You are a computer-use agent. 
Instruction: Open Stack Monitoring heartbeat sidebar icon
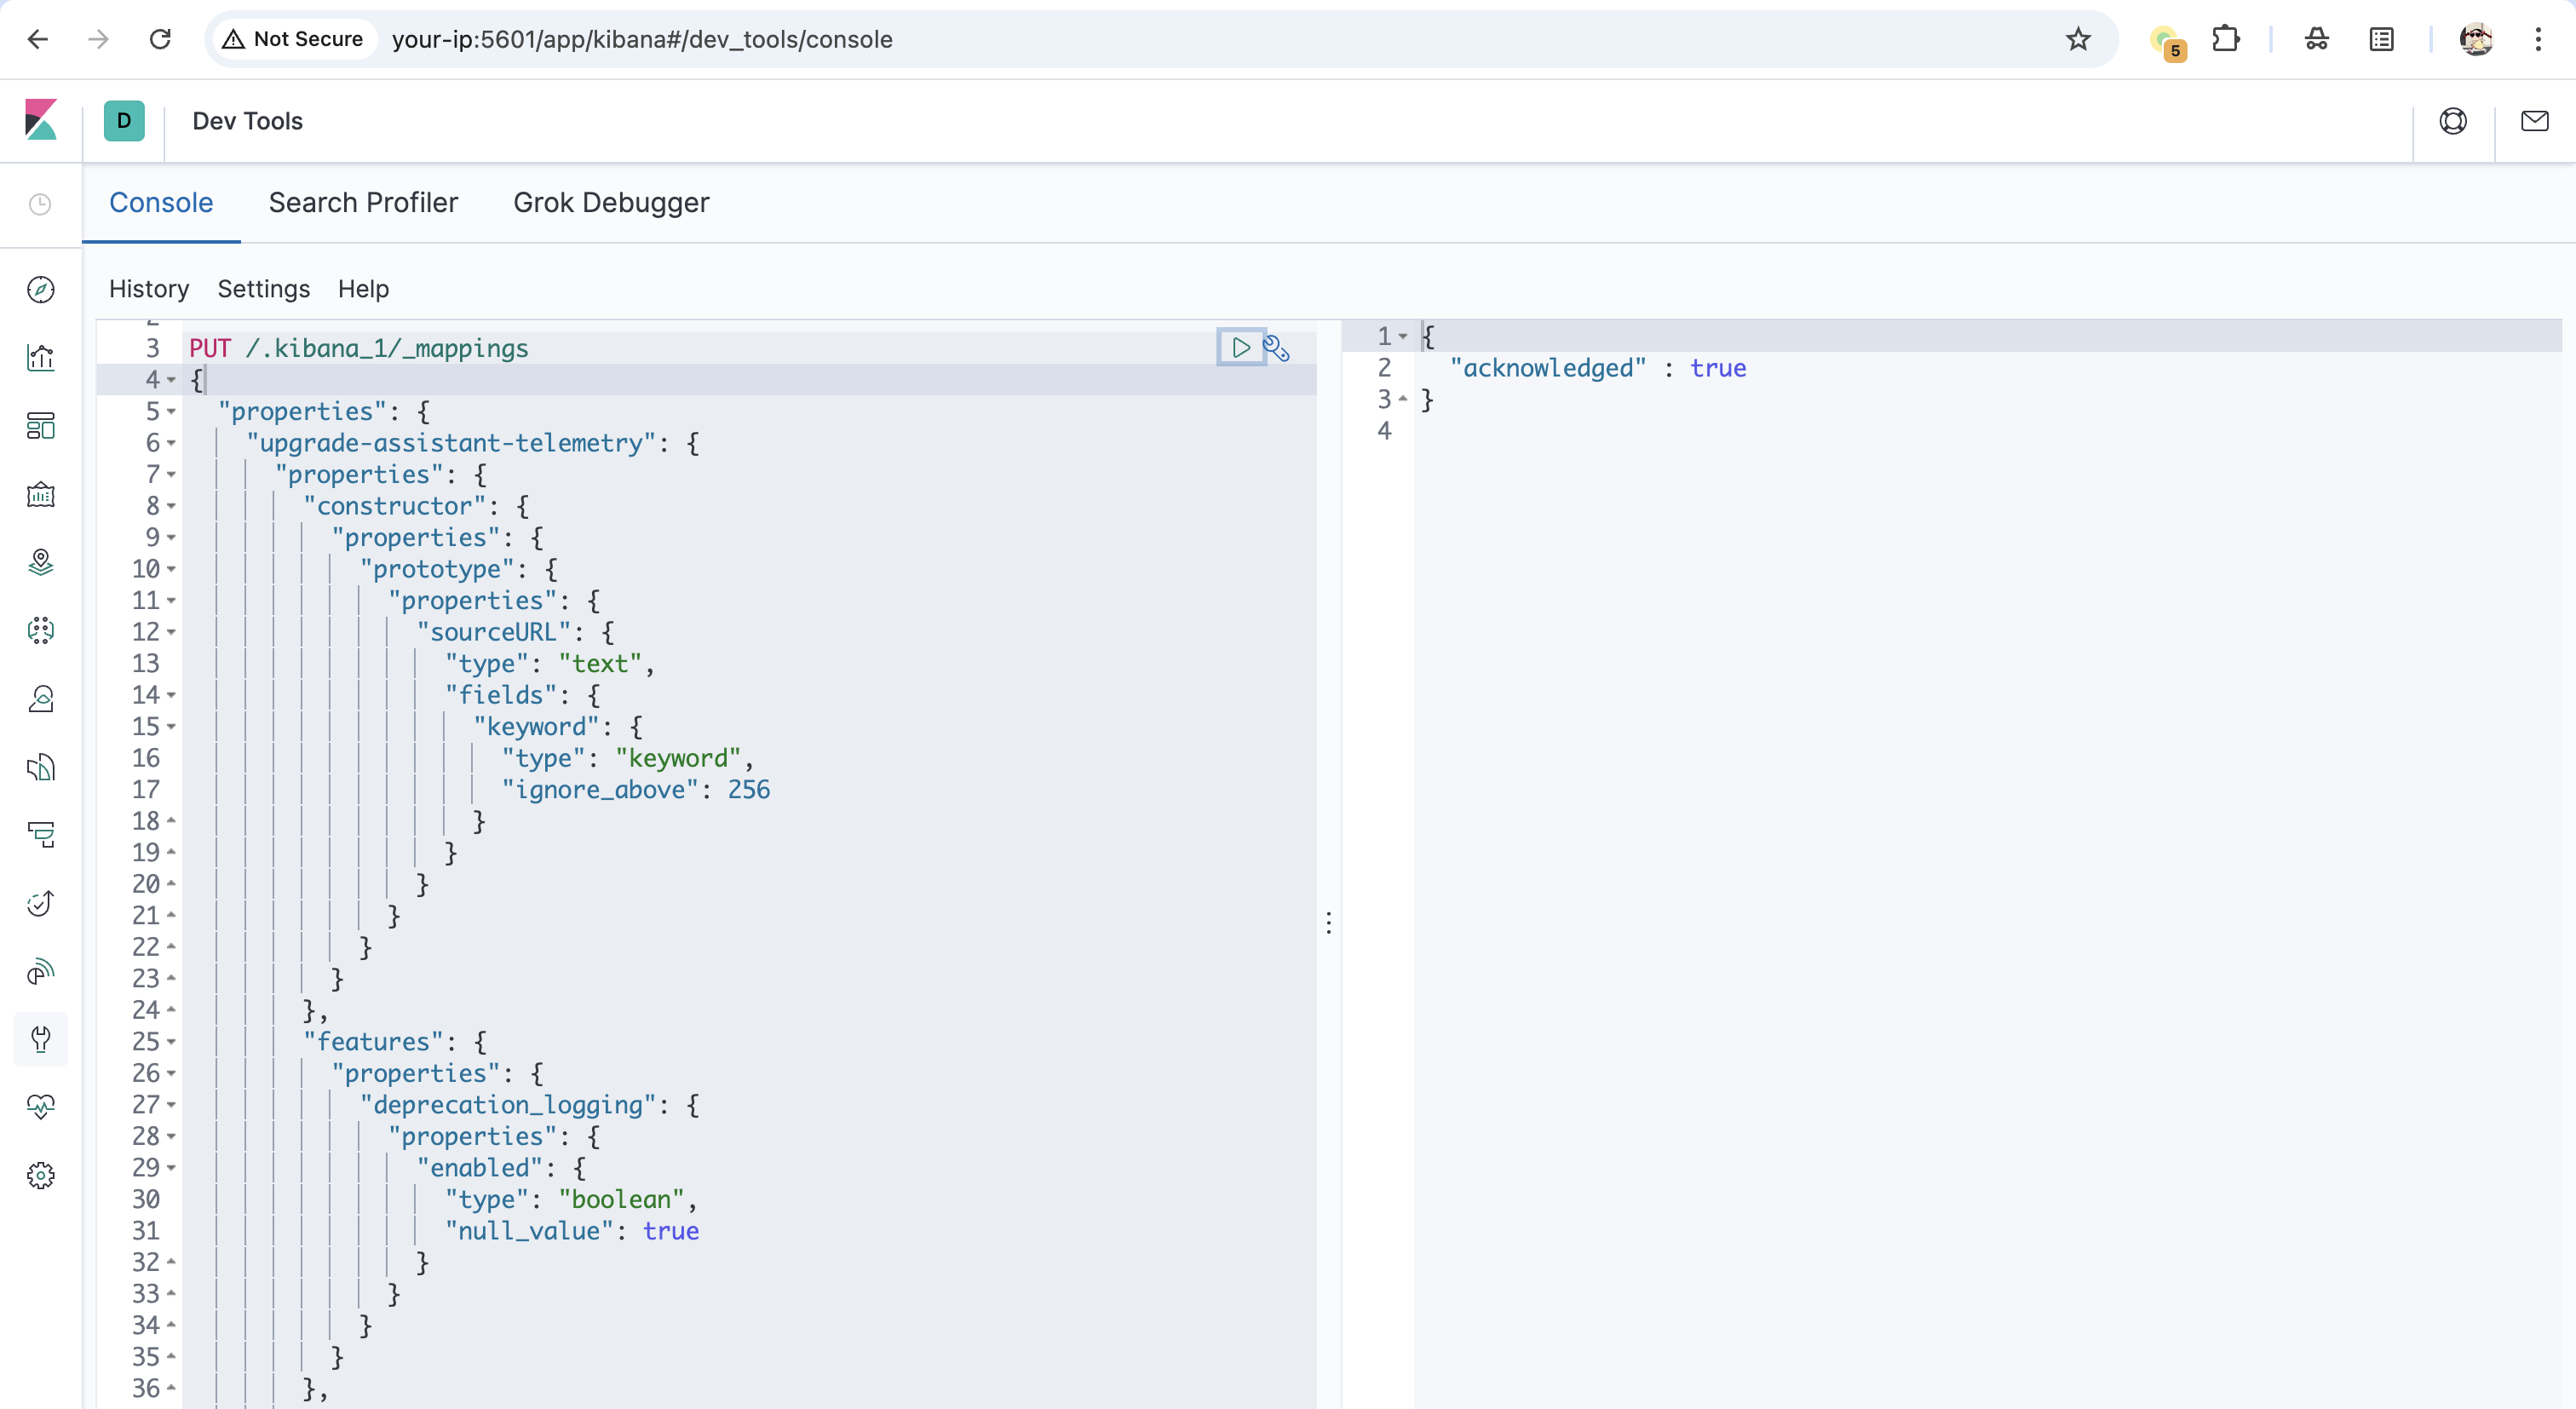(x=41, y=1106)
